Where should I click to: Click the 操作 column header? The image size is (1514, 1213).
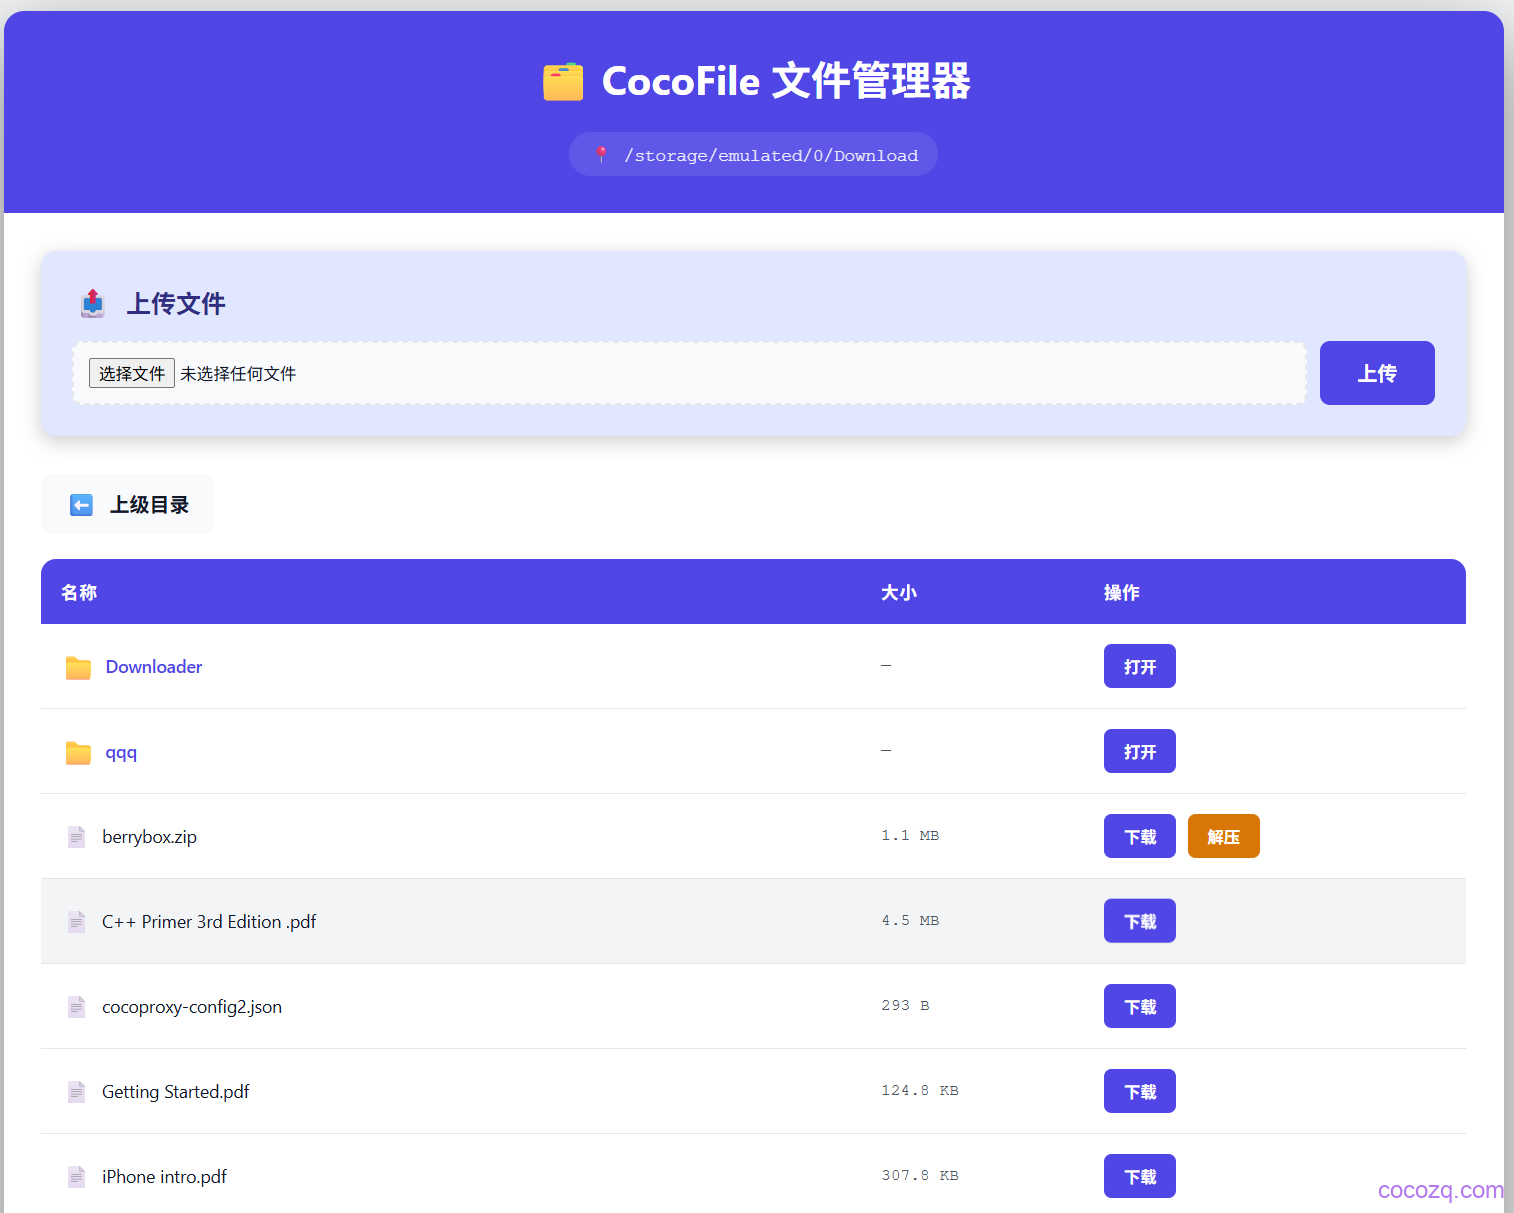[x=1122, y=593]
